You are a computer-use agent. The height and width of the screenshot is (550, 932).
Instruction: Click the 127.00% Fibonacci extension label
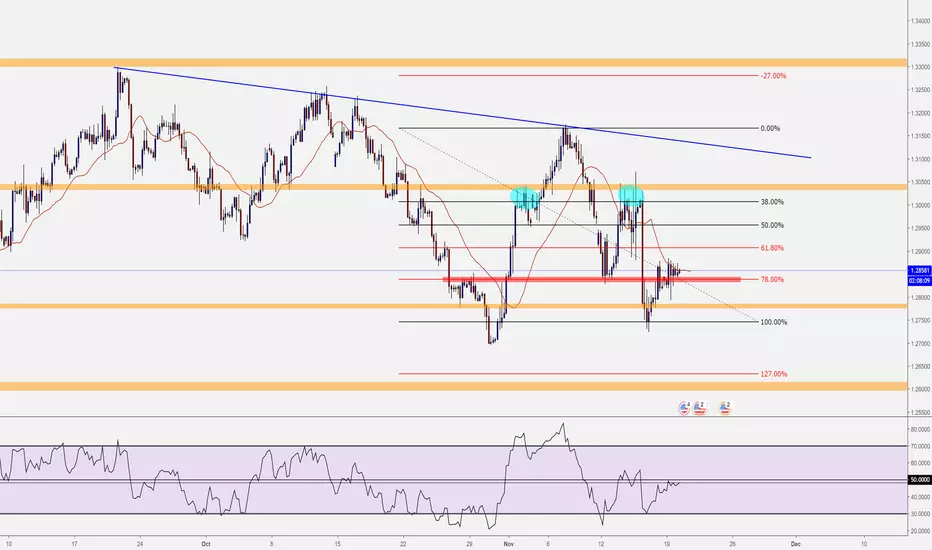[774, 374]
